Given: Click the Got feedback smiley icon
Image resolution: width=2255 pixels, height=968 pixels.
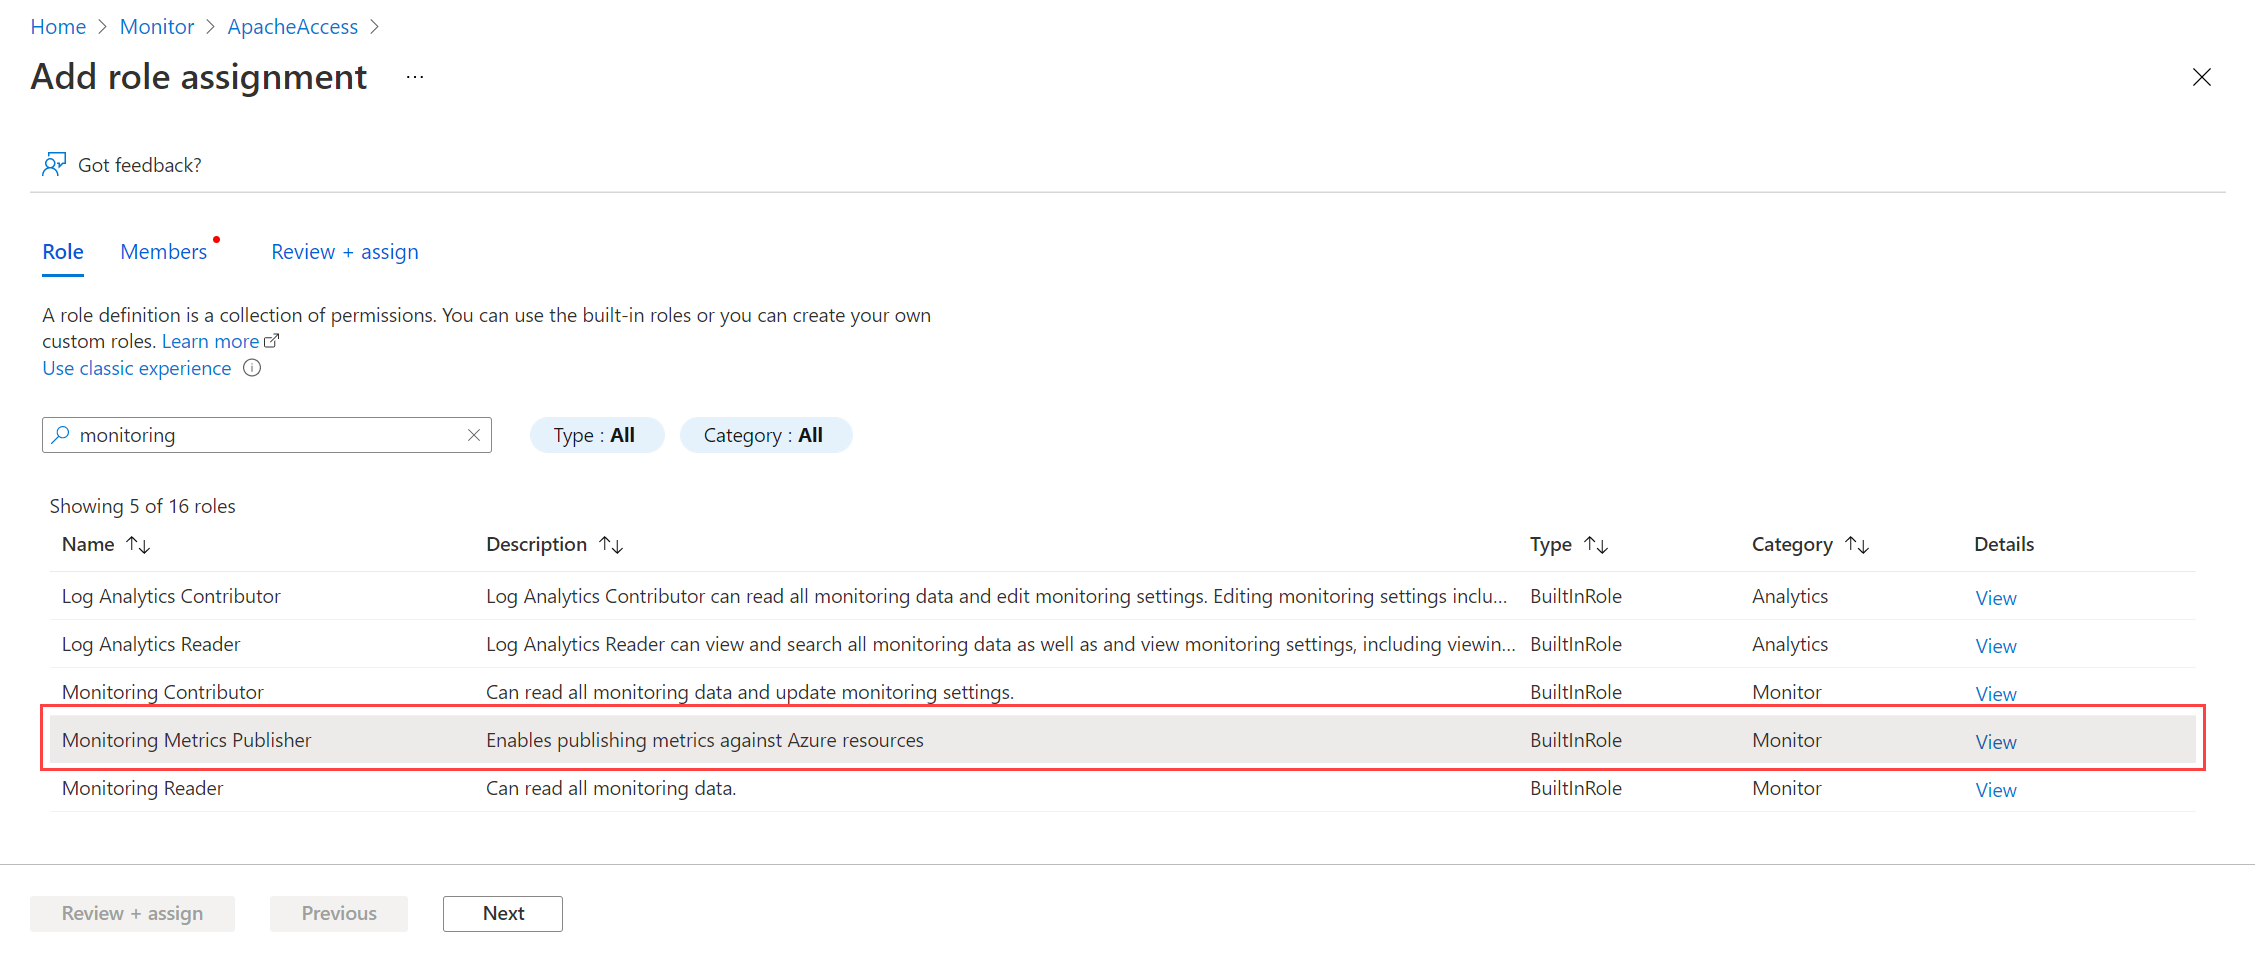Looking at the screenshot, I should point(55,164).
